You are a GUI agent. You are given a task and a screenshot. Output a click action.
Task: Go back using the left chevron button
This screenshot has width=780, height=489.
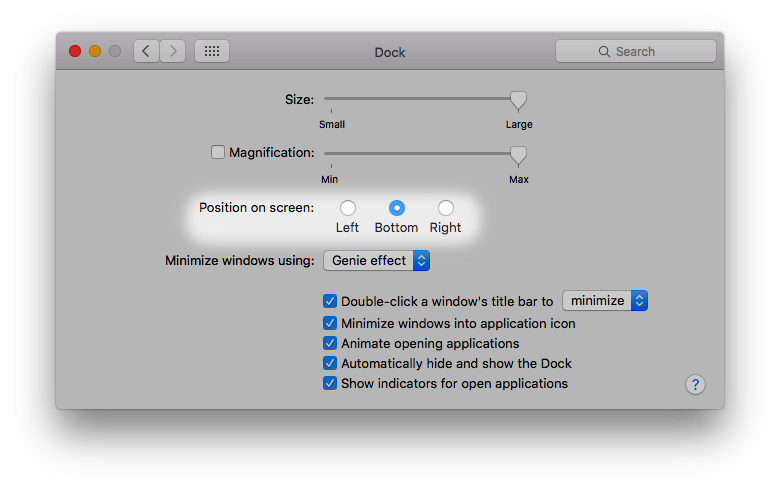(146, 51)
